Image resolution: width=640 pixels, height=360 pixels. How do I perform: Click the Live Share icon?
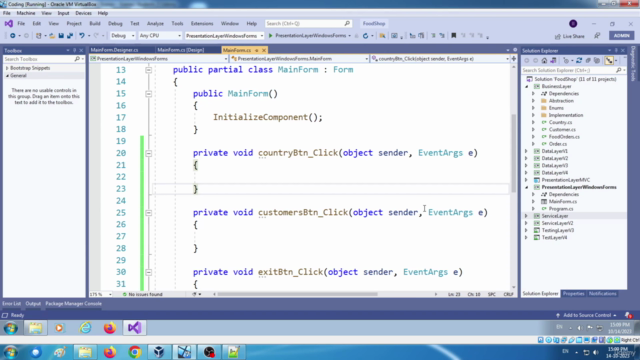(558, 36)
